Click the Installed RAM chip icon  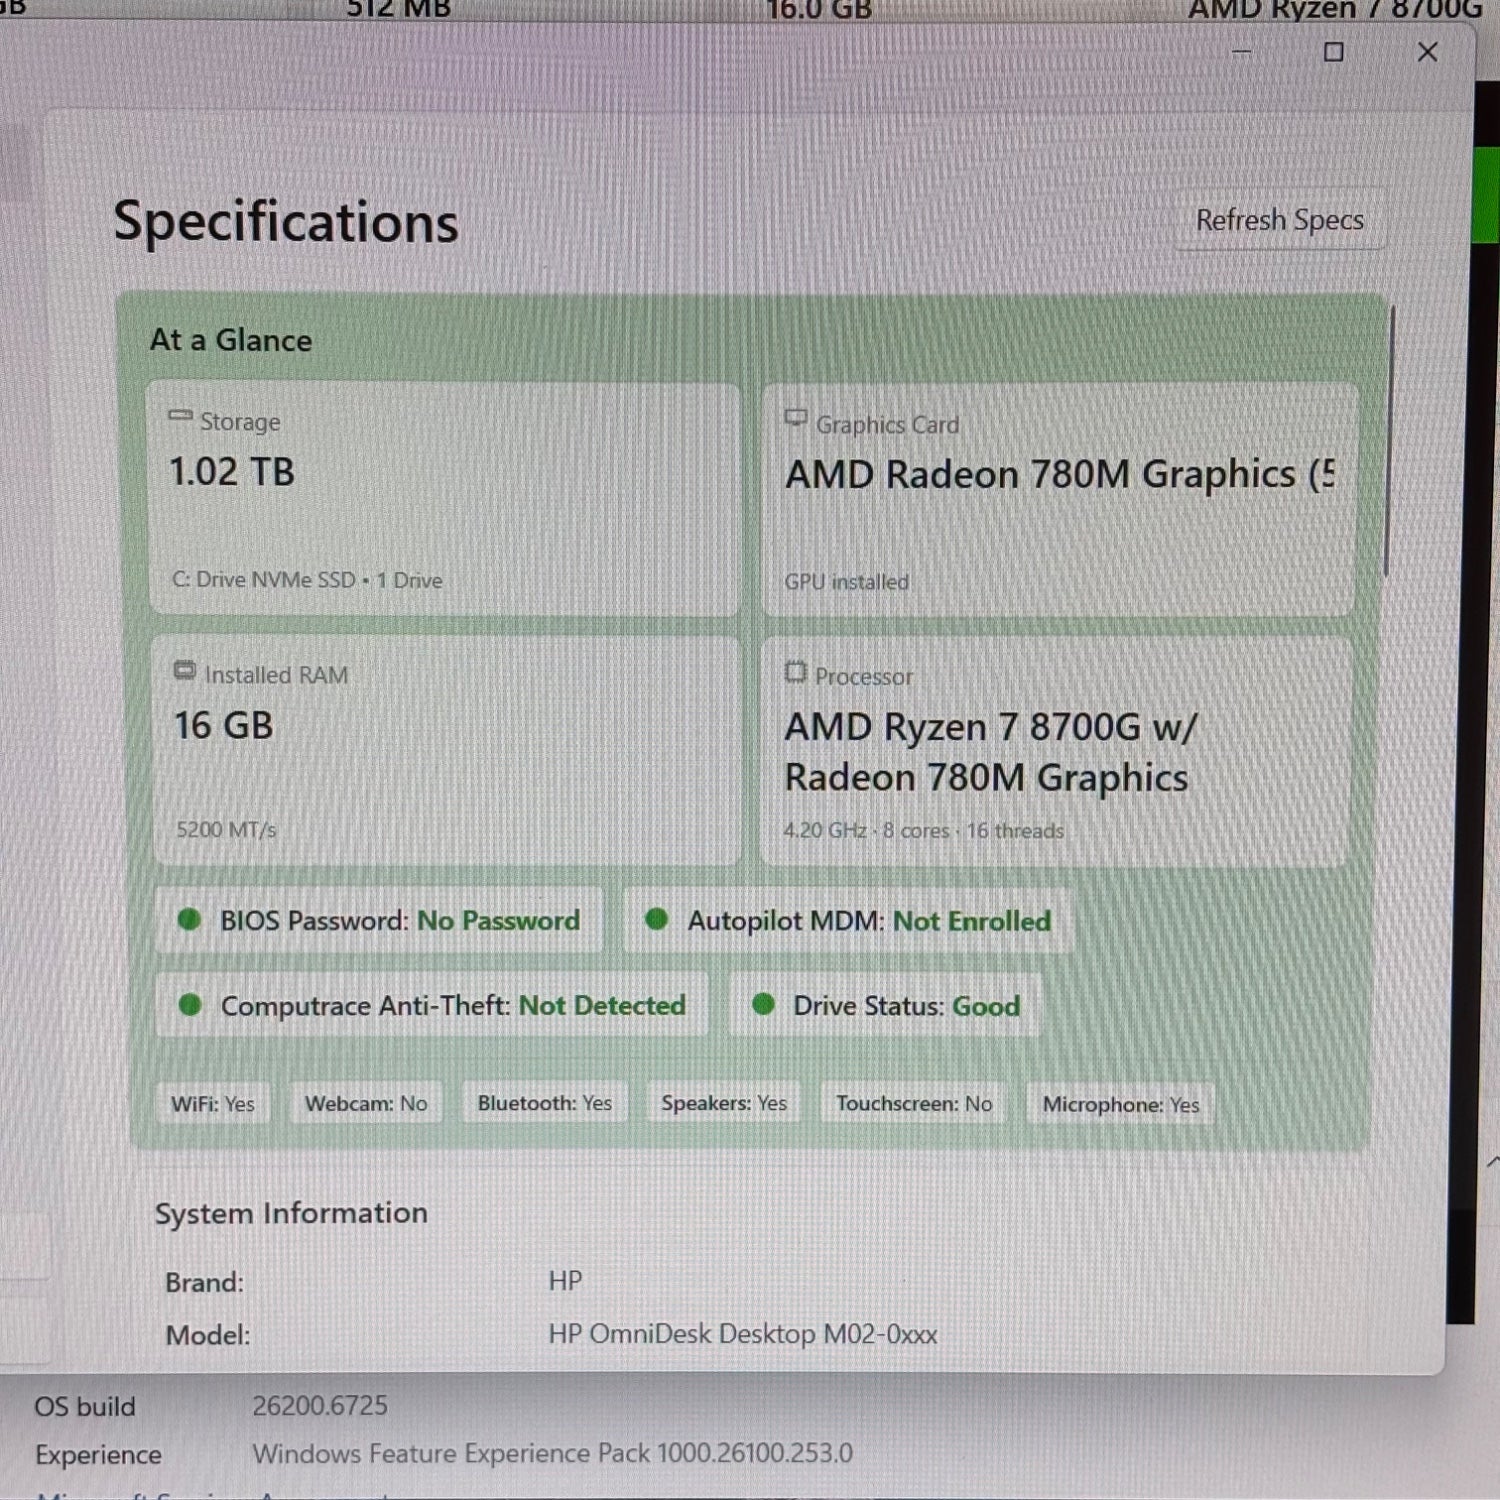click(x=185, y=670)
